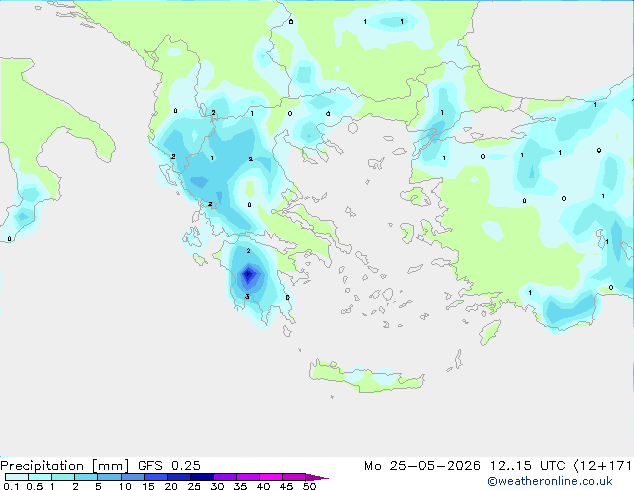Click the '(12+171' forecast offset text
634x490 pixels.
603,466
